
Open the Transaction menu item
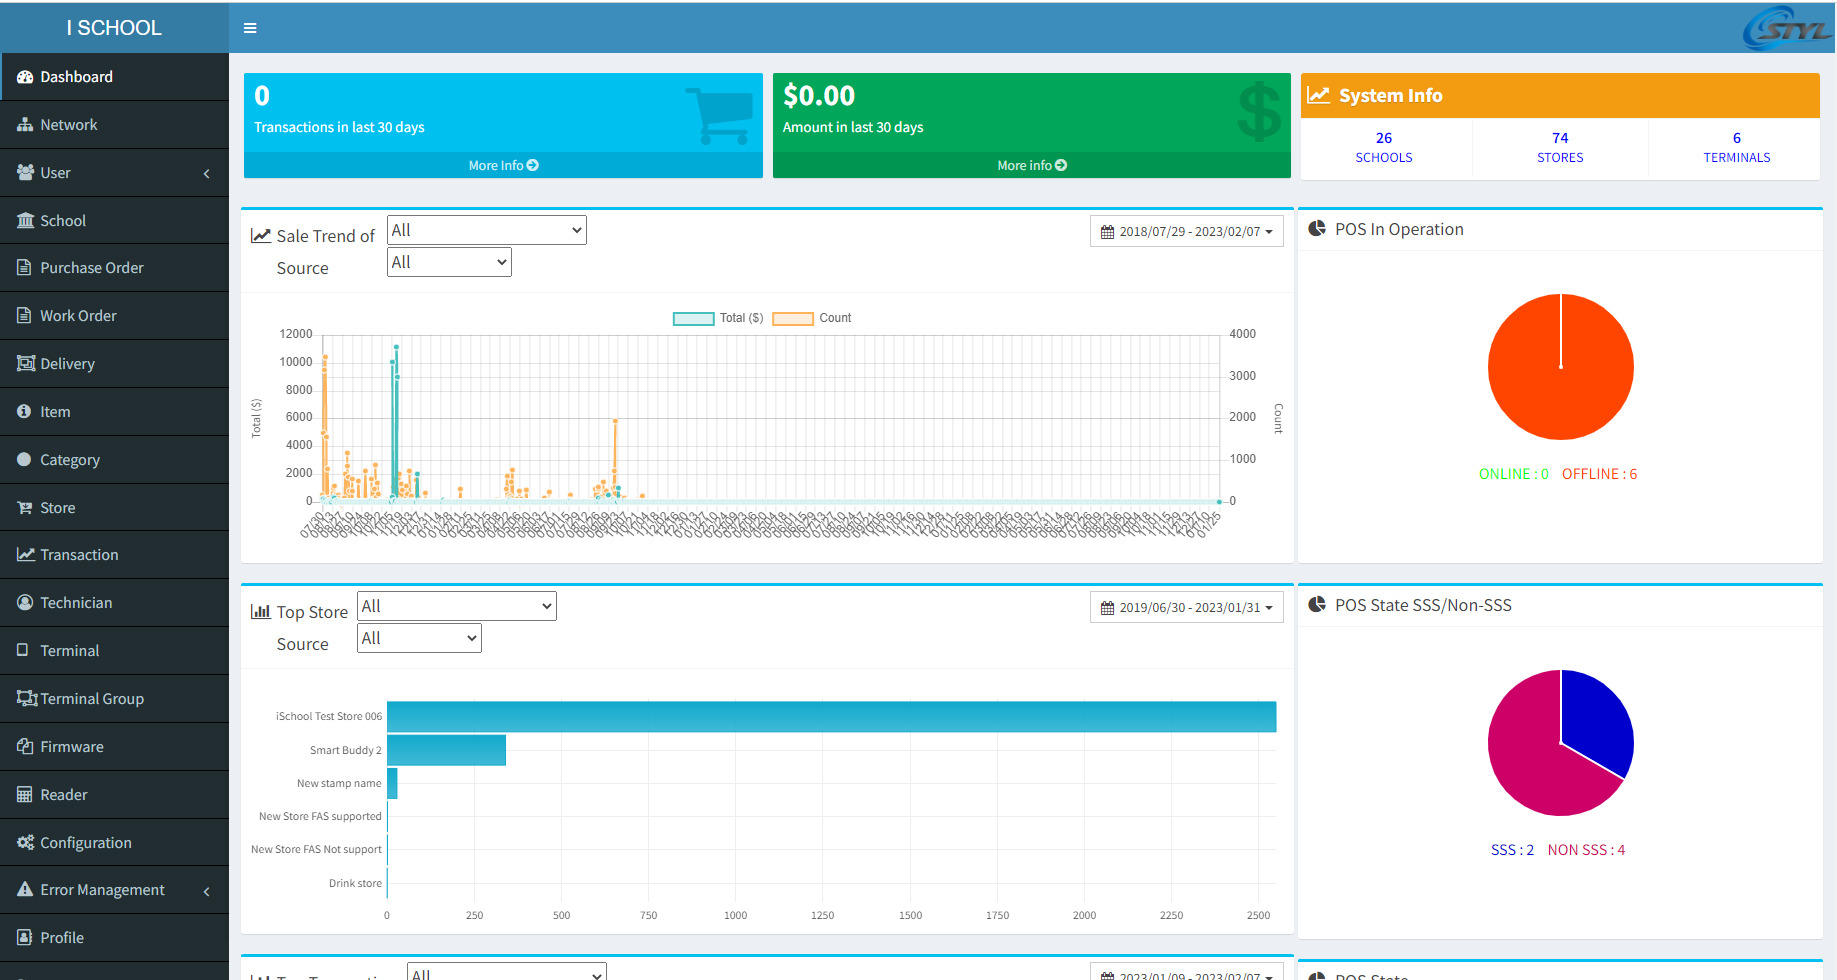[79, 555]
